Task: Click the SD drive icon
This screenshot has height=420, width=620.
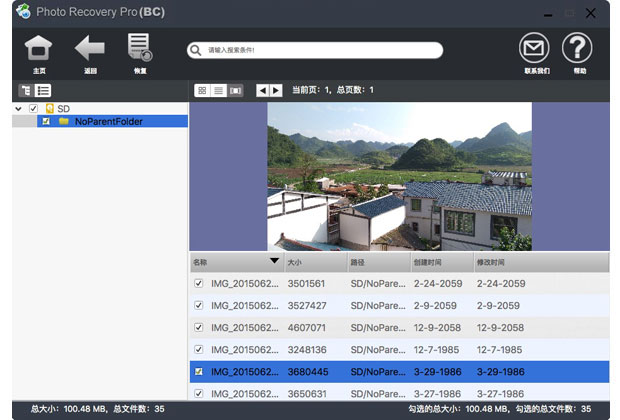Action: click(x=49, y=108)
